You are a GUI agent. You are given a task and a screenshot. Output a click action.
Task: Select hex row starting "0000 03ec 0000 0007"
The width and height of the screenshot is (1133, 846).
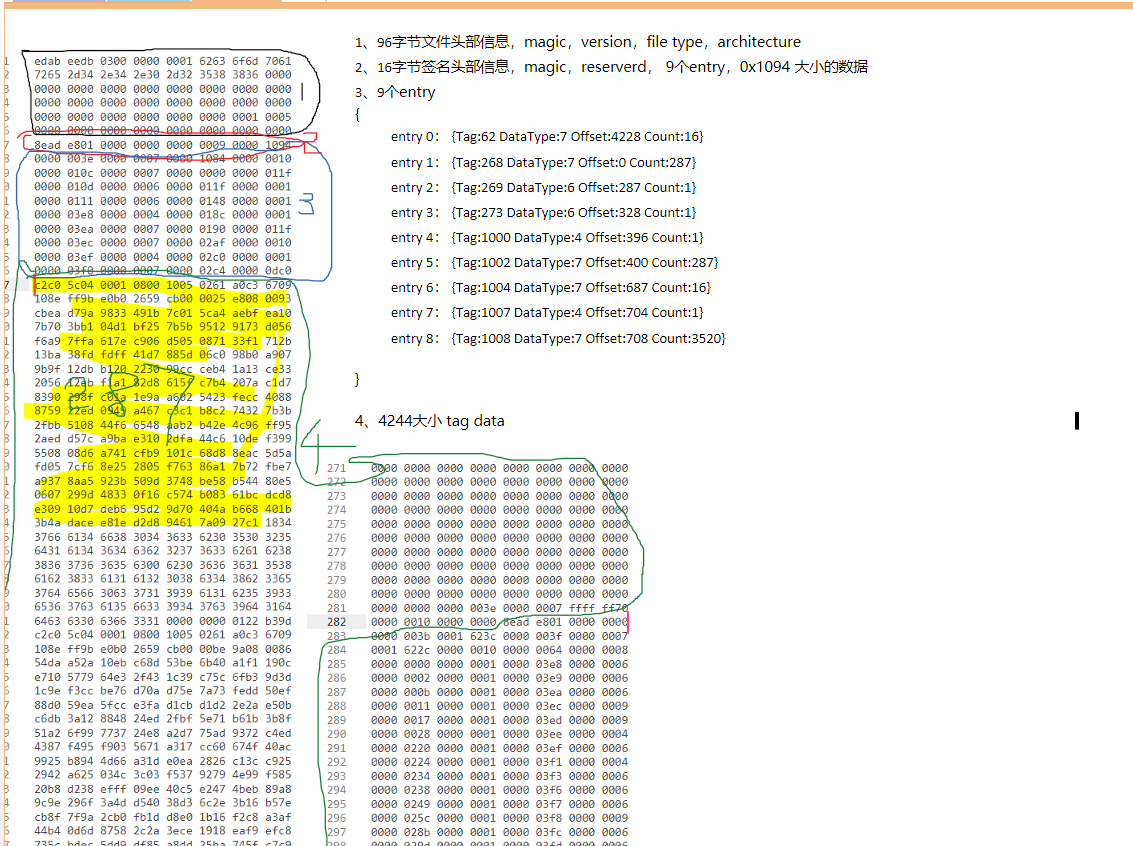(x=163, y=243)
